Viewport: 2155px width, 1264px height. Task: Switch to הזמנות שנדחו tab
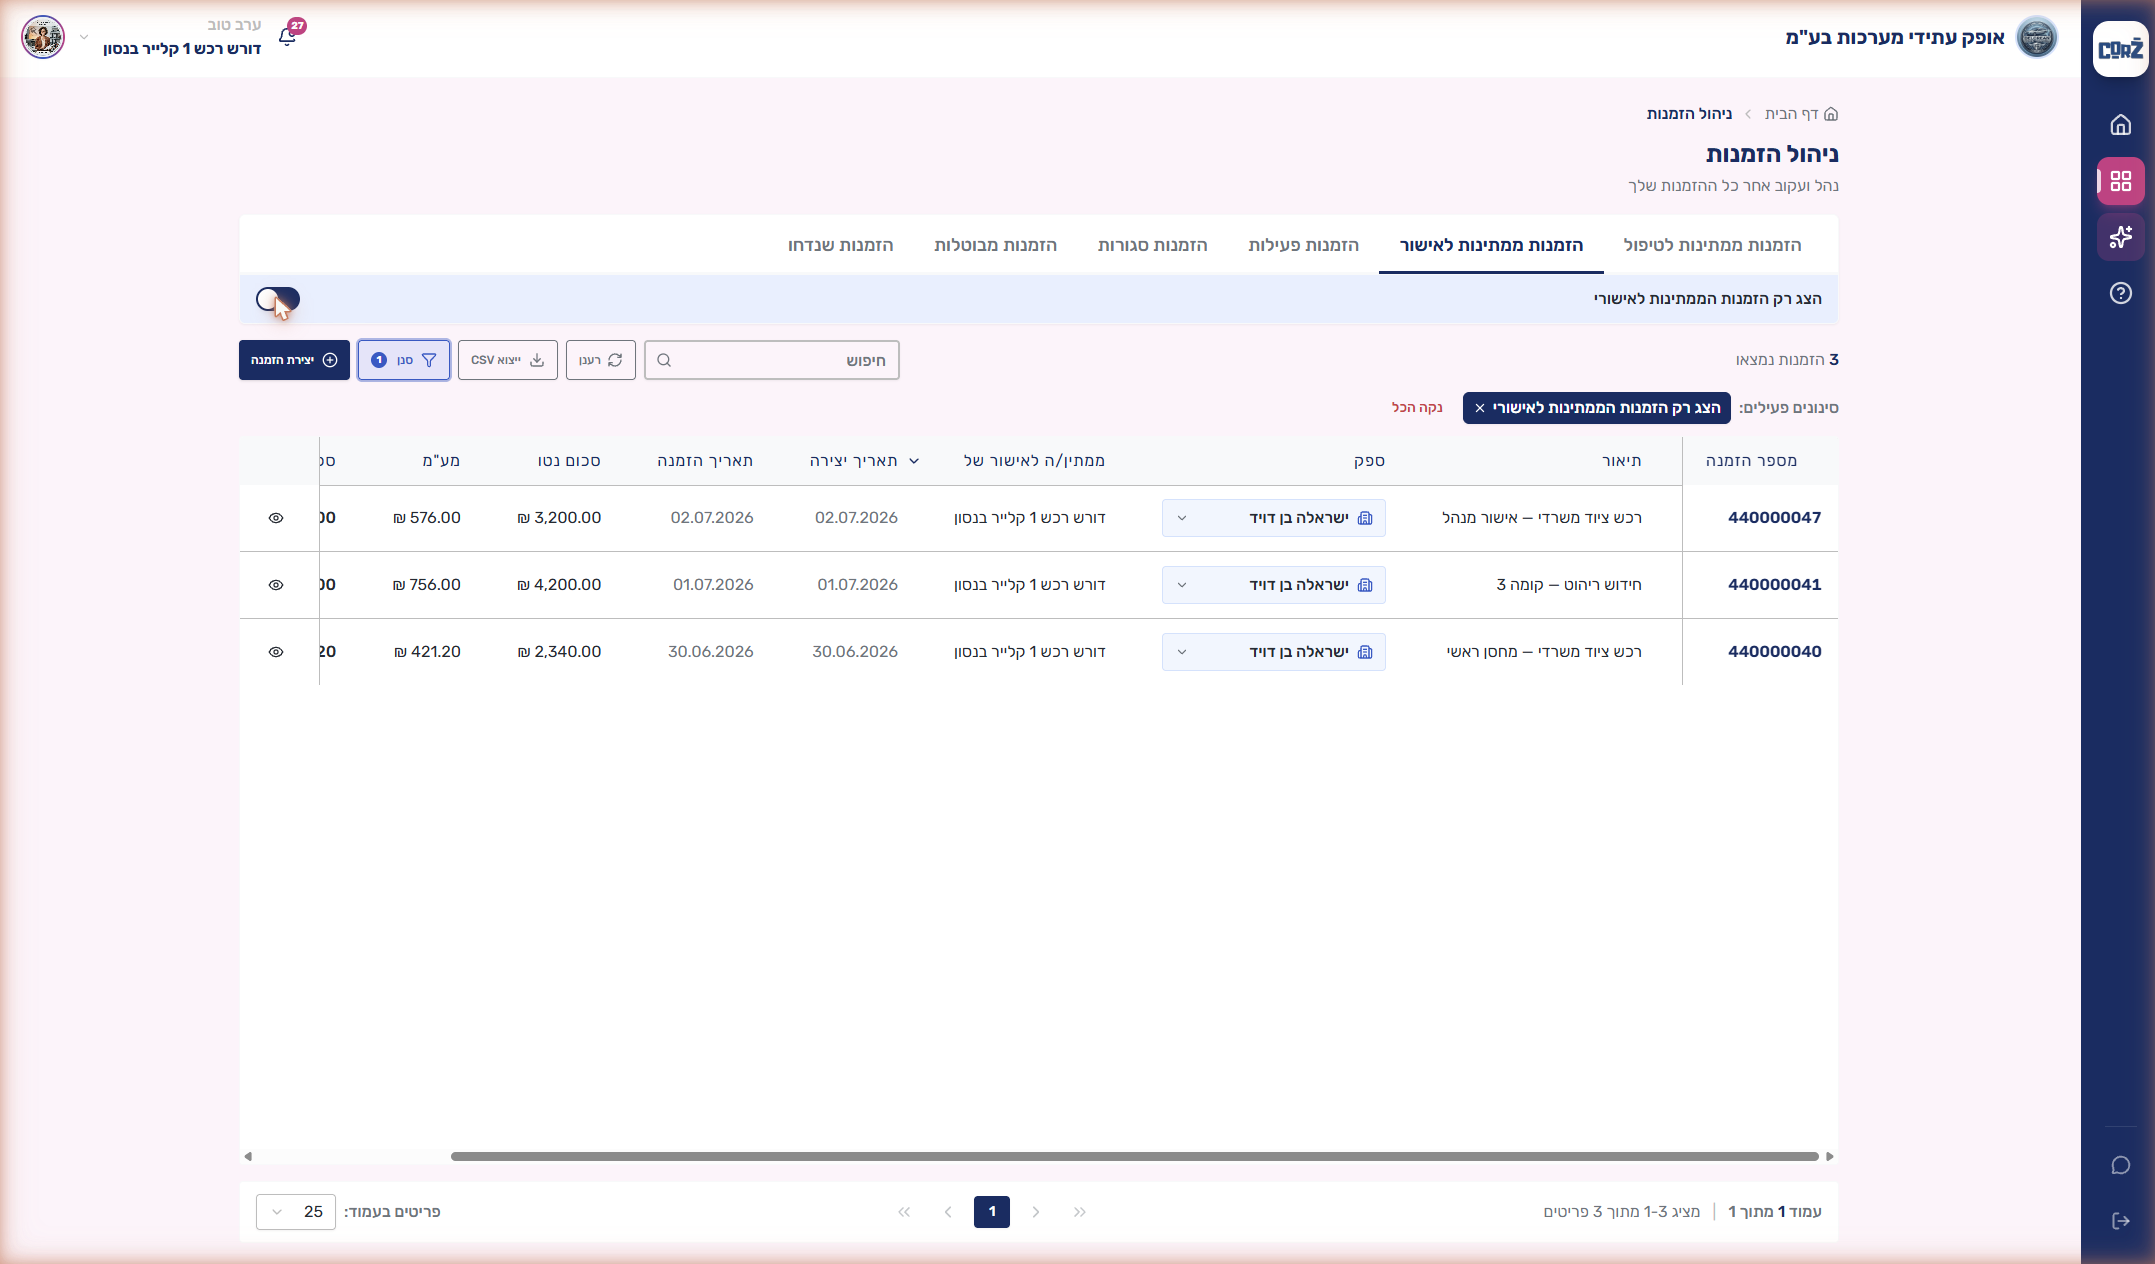tap(840, 245)
